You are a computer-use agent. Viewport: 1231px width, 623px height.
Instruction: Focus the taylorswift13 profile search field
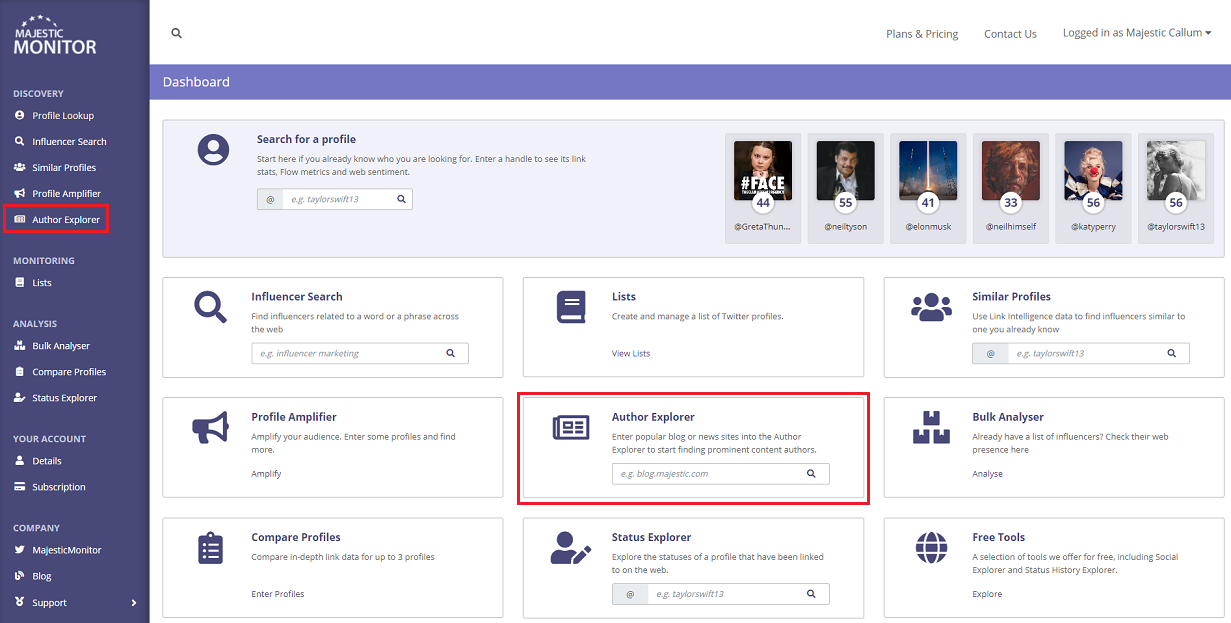(337, 199)
